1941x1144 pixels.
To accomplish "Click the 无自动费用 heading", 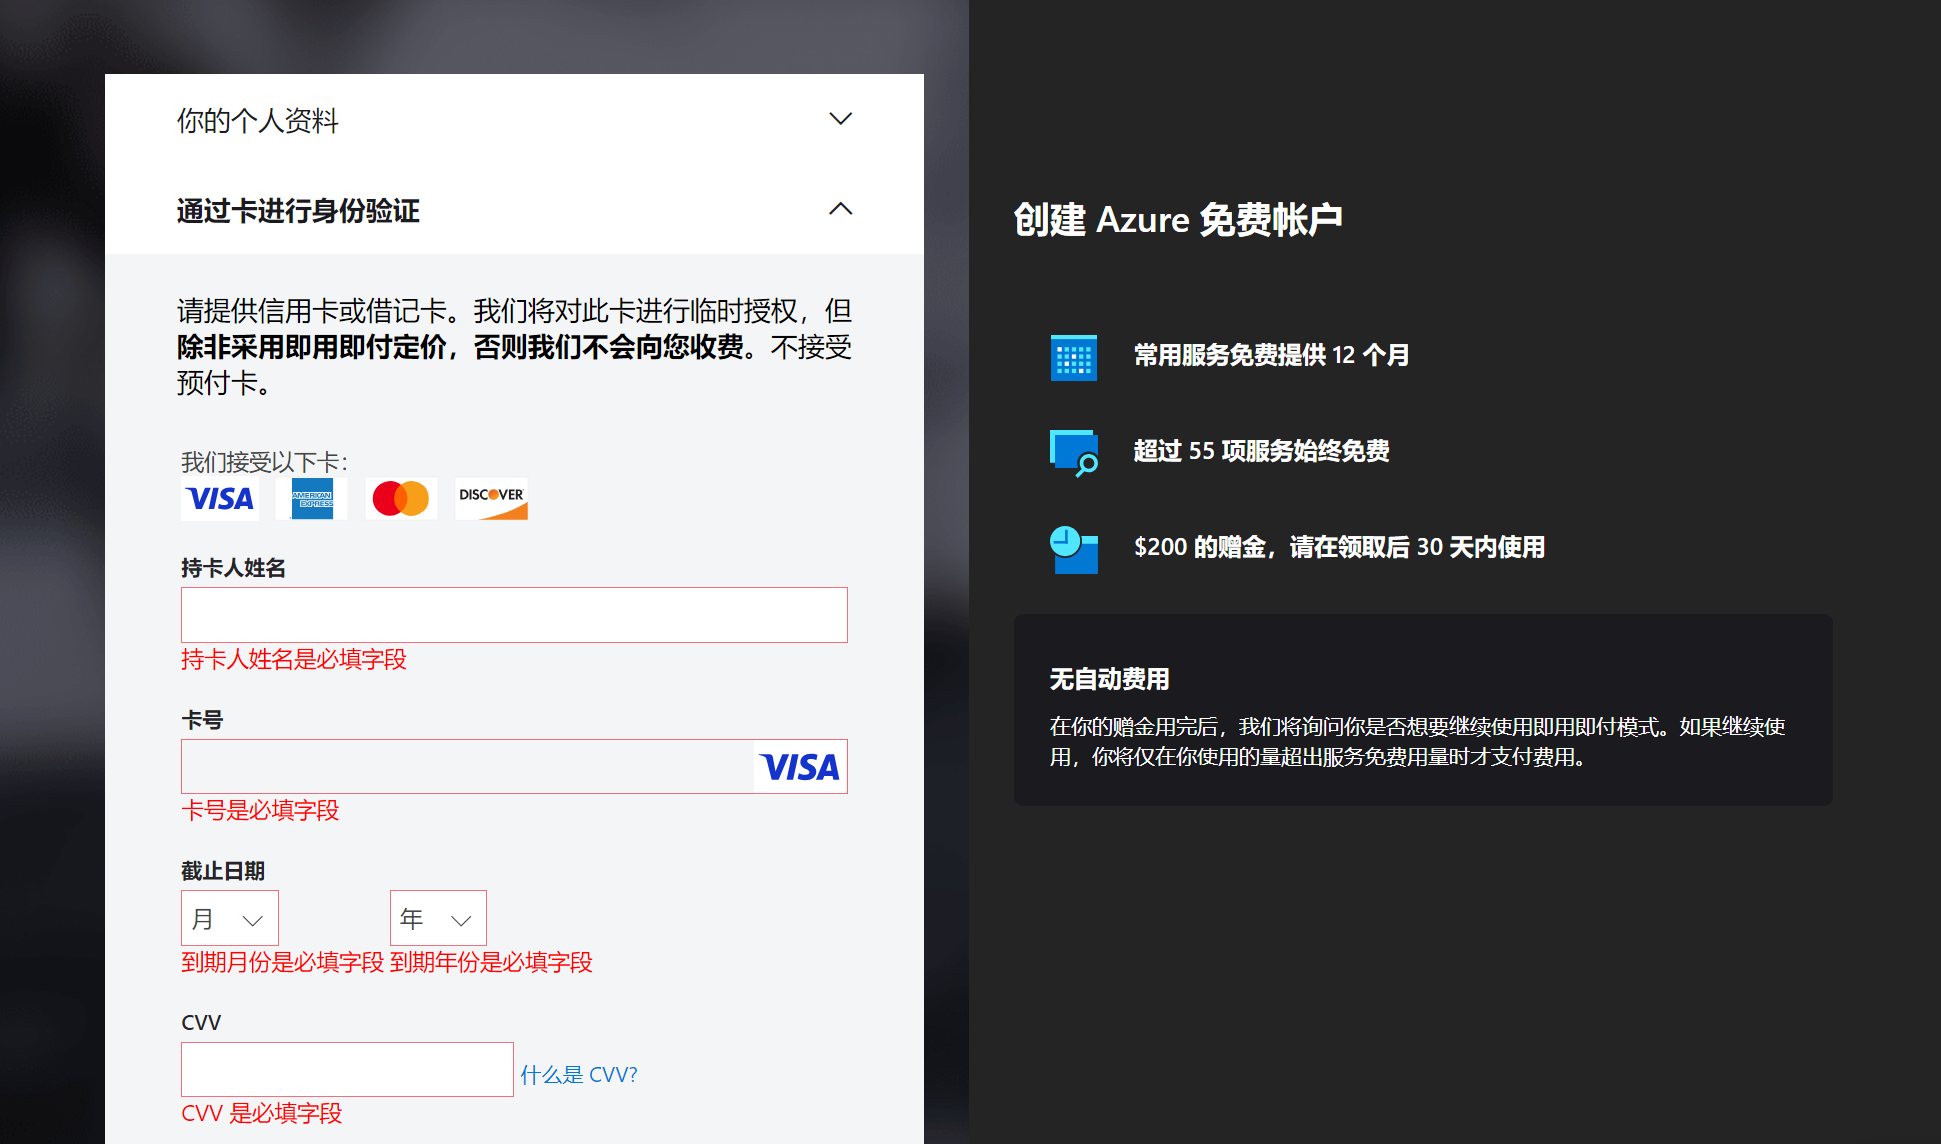I will click(x=1109, y=680).
